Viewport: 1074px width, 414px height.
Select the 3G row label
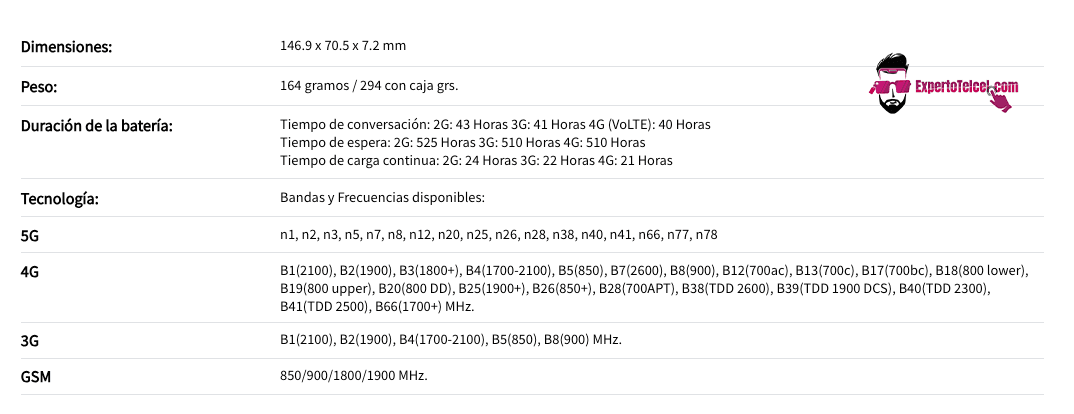point(30,341)
